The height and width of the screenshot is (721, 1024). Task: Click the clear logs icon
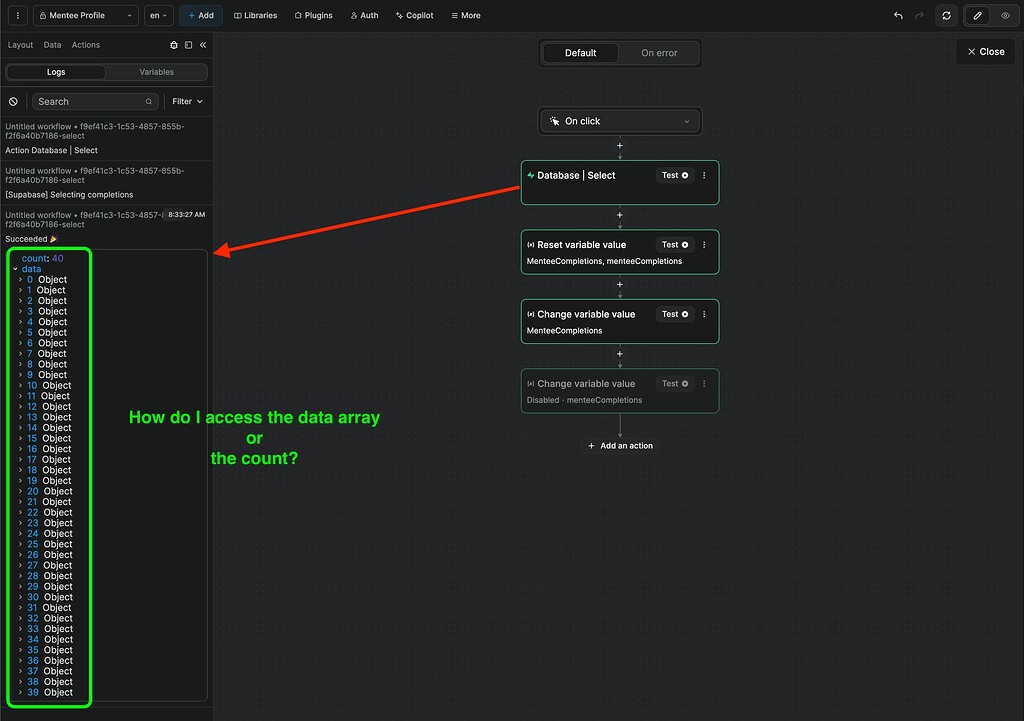pyautogui.click(x=12, y=101)
